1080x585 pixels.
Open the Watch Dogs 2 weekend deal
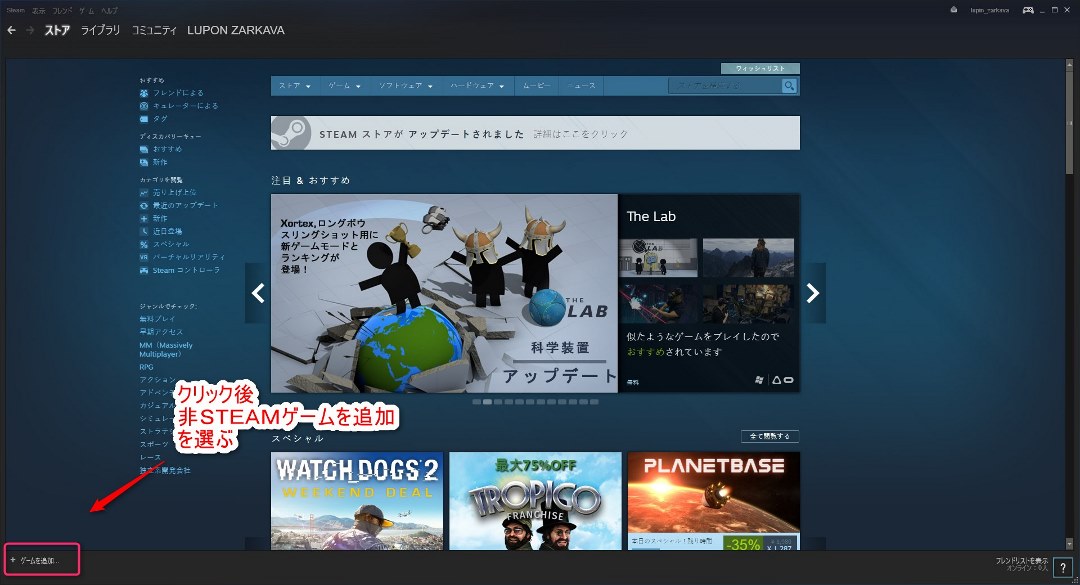(357, 501)
